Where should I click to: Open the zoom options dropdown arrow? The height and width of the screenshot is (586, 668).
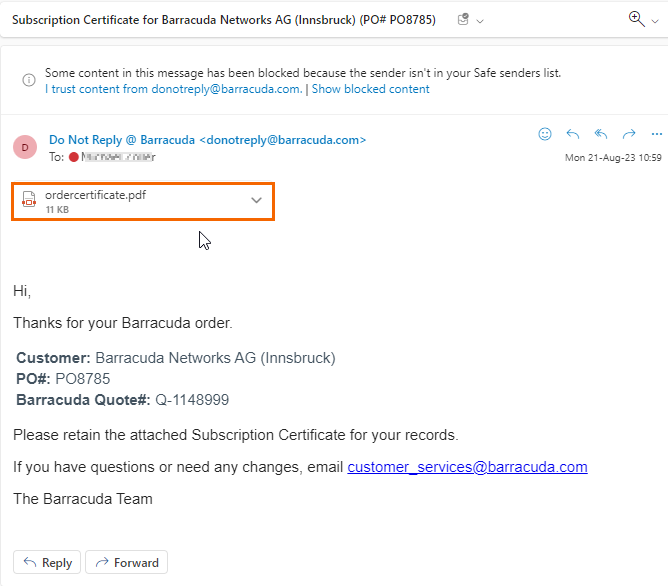click(x=655, y=21)
